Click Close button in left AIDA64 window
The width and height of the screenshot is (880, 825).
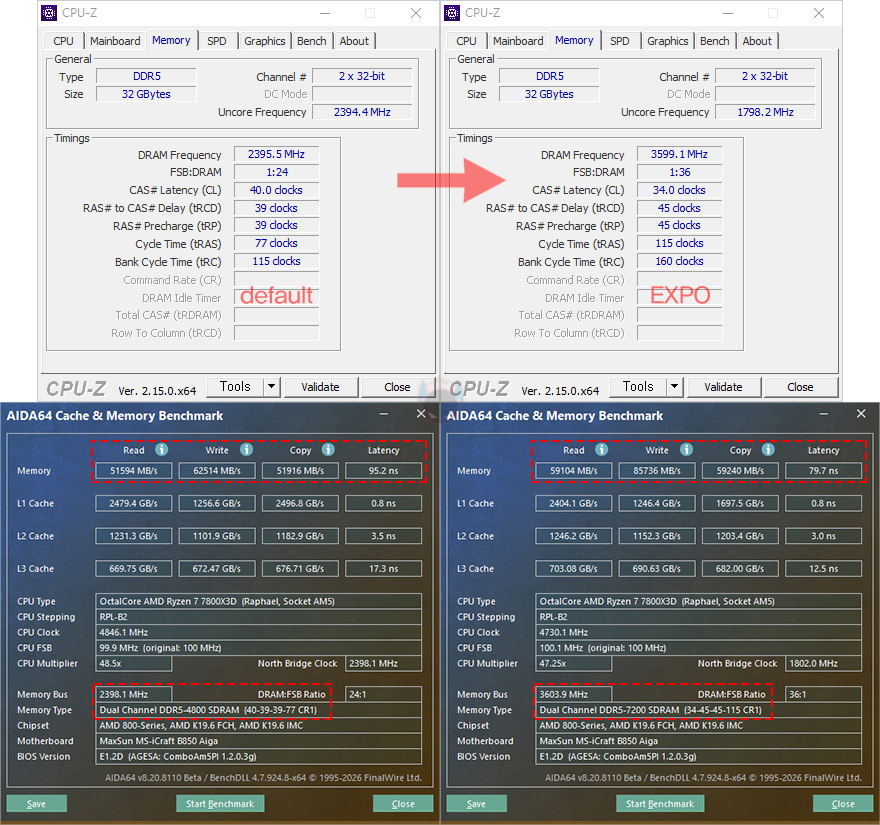coord(403,804)
